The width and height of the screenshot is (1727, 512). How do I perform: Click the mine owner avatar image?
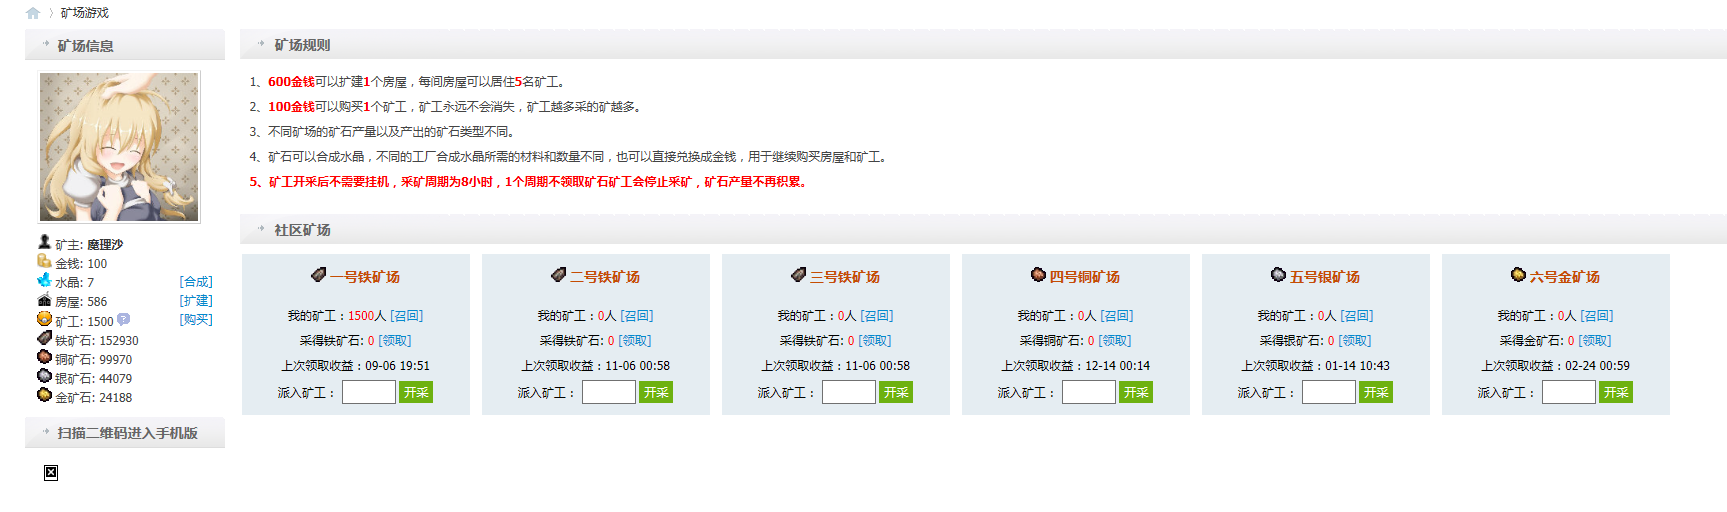[x=119, y=147]
